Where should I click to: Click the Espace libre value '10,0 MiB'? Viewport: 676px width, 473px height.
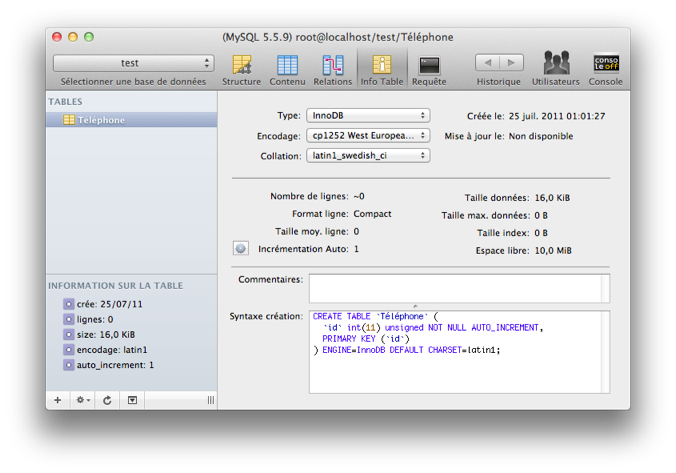click(553, 251)
